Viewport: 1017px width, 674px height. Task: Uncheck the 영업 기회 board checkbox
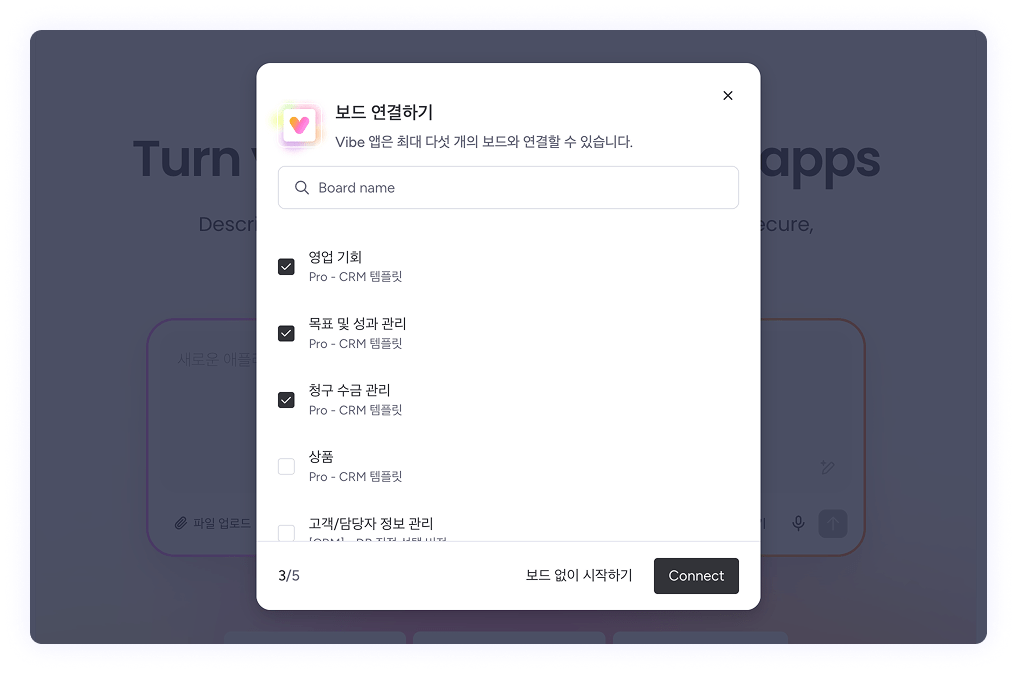coord(286,267)
